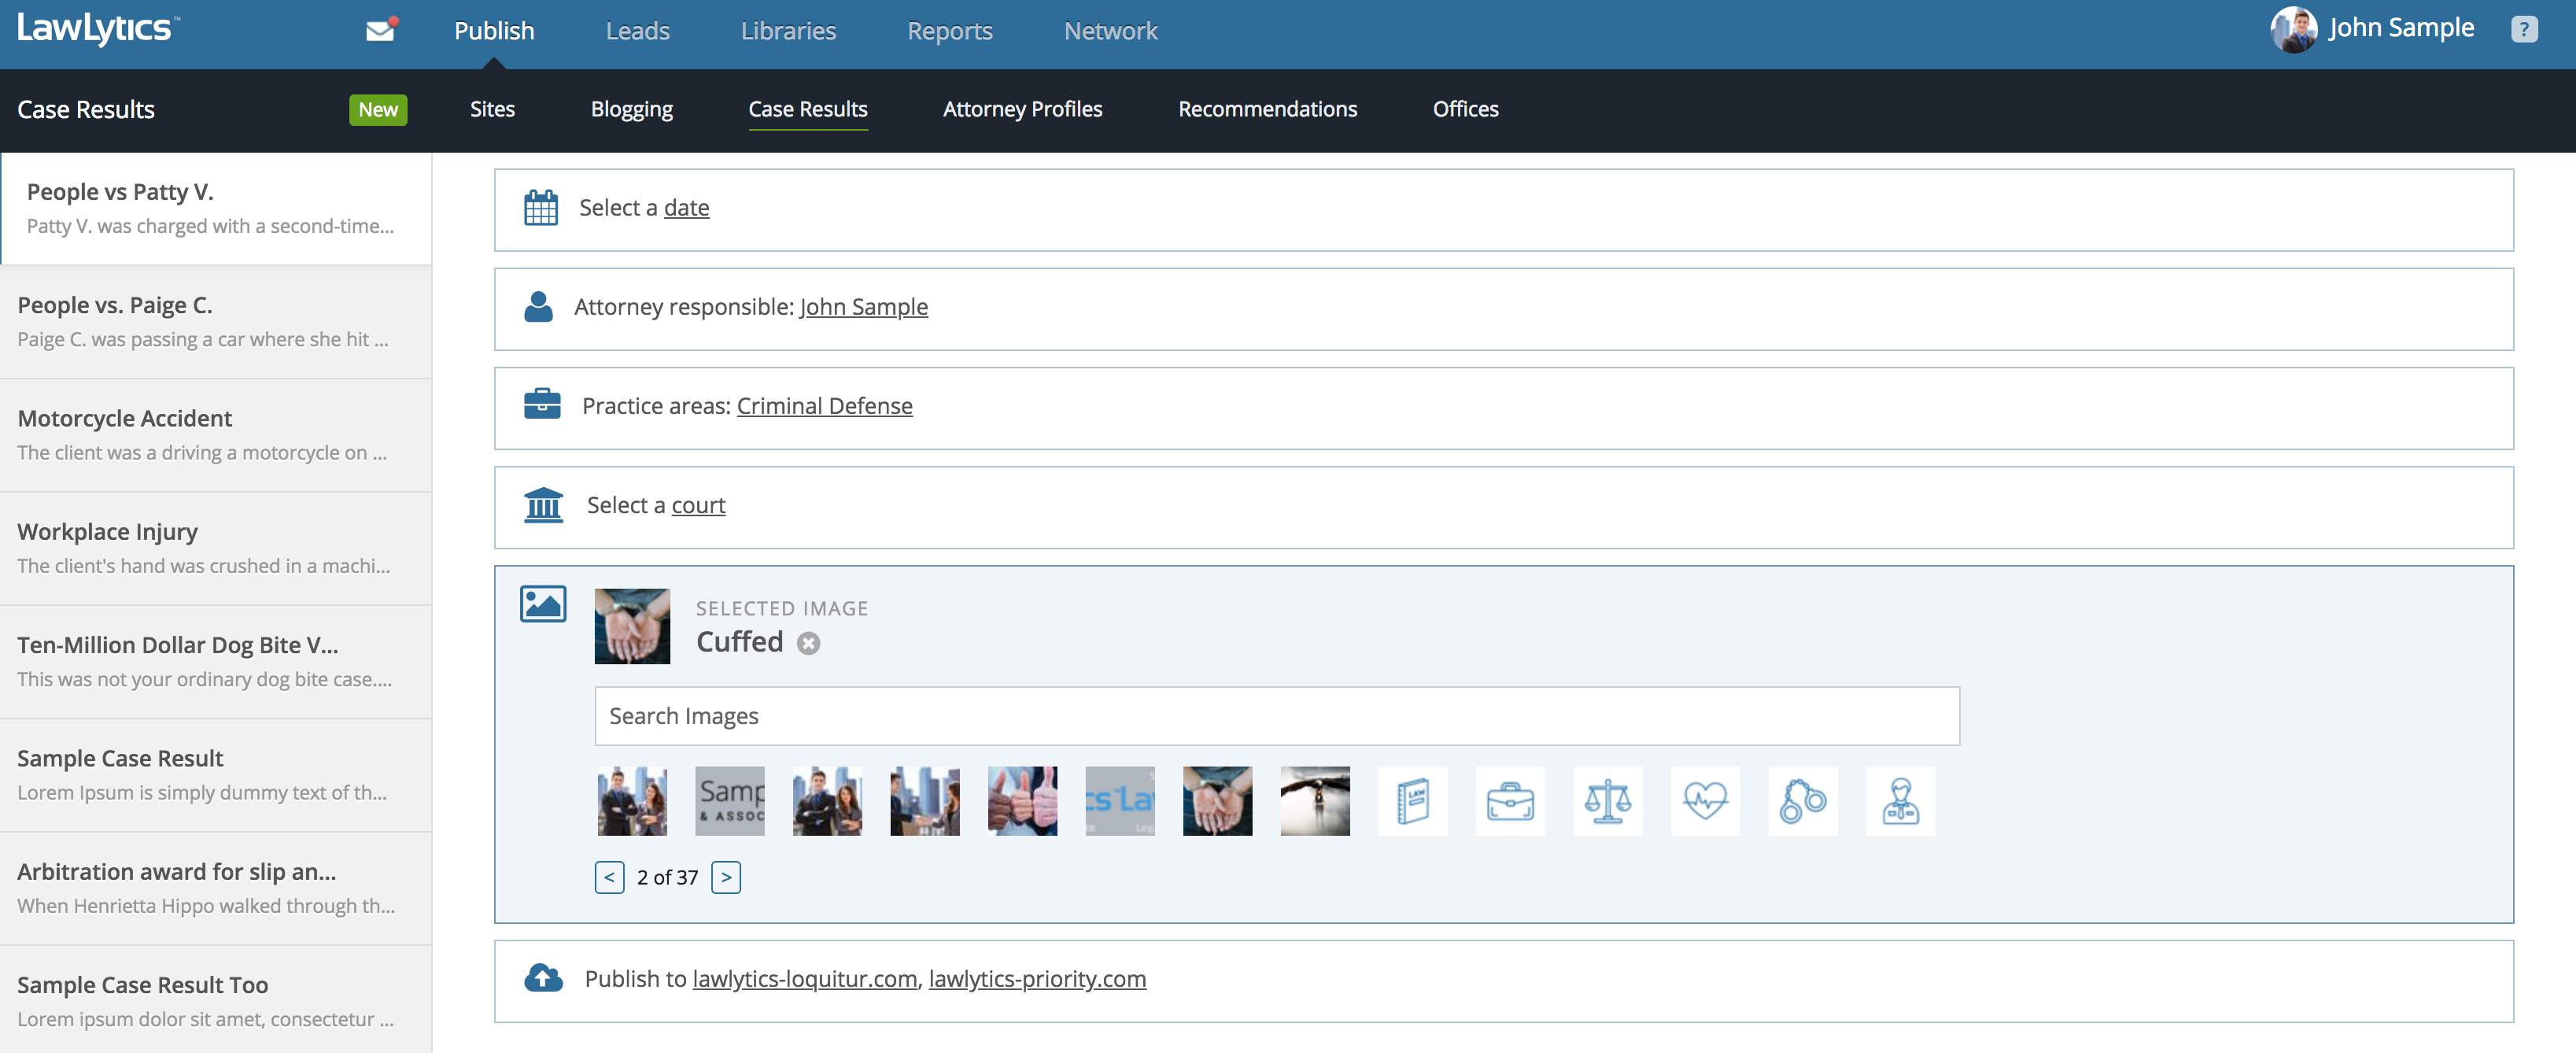2576x1053 pixels.
Task: Open the Motorcycle Accident case result
Action: click(x=216, y=435)
